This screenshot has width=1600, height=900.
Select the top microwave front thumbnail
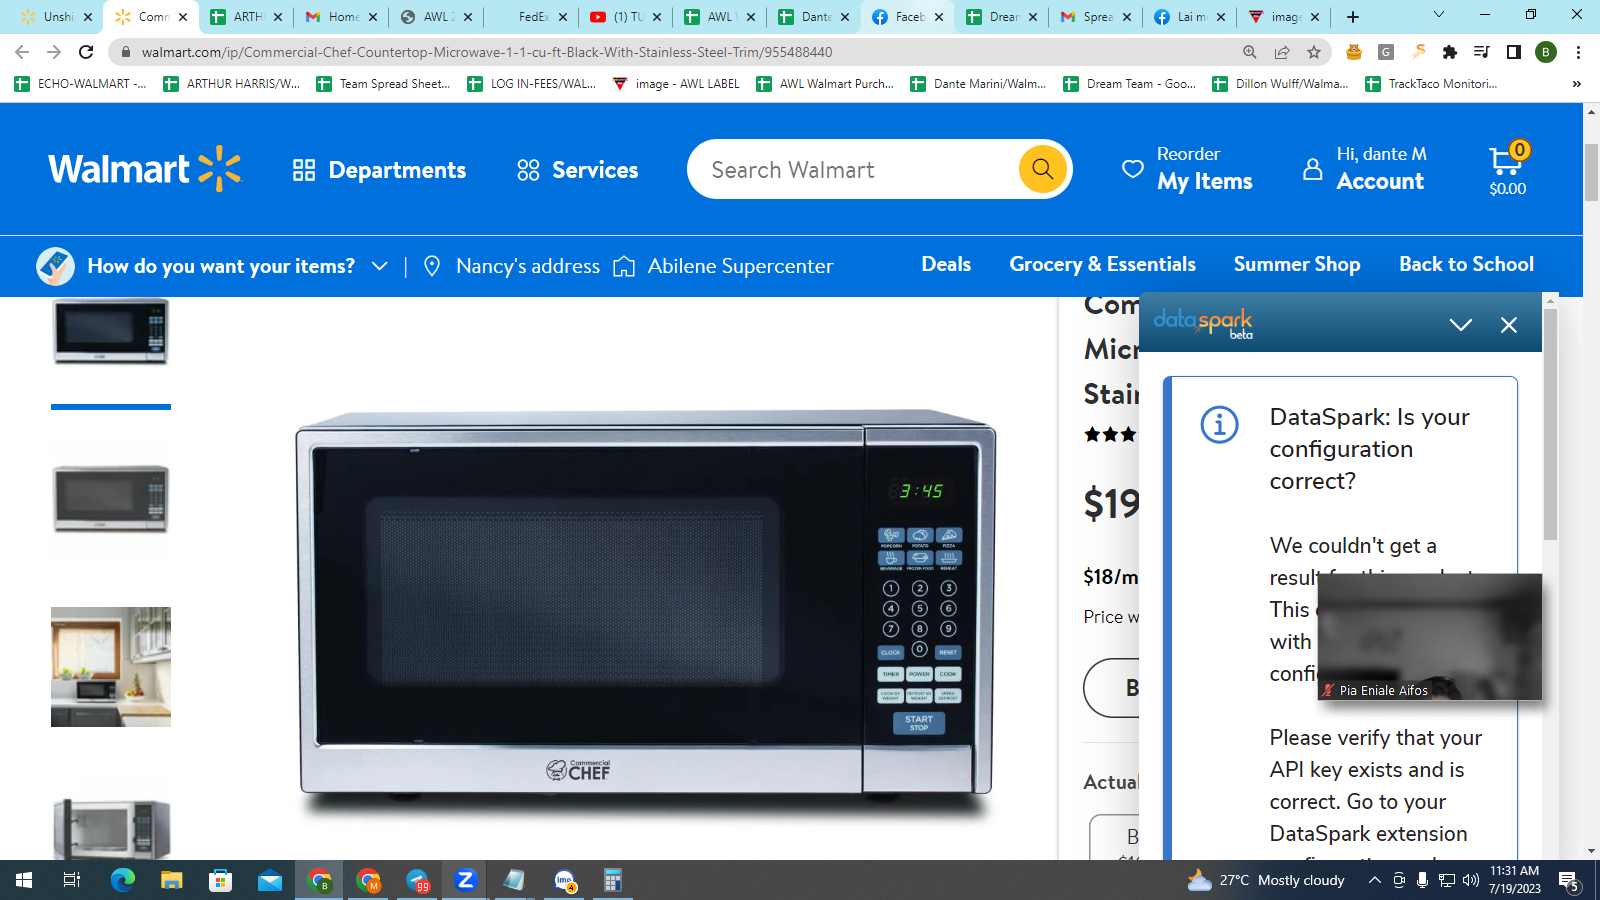tap(111, 332)
